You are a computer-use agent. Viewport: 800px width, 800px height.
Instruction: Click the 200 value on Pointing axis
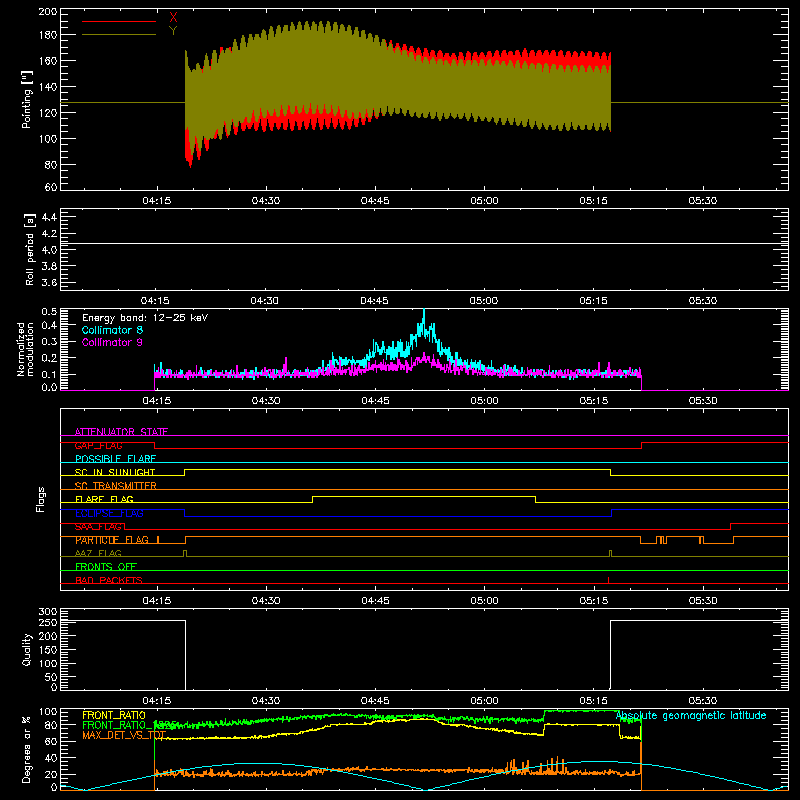coord(48,11)
